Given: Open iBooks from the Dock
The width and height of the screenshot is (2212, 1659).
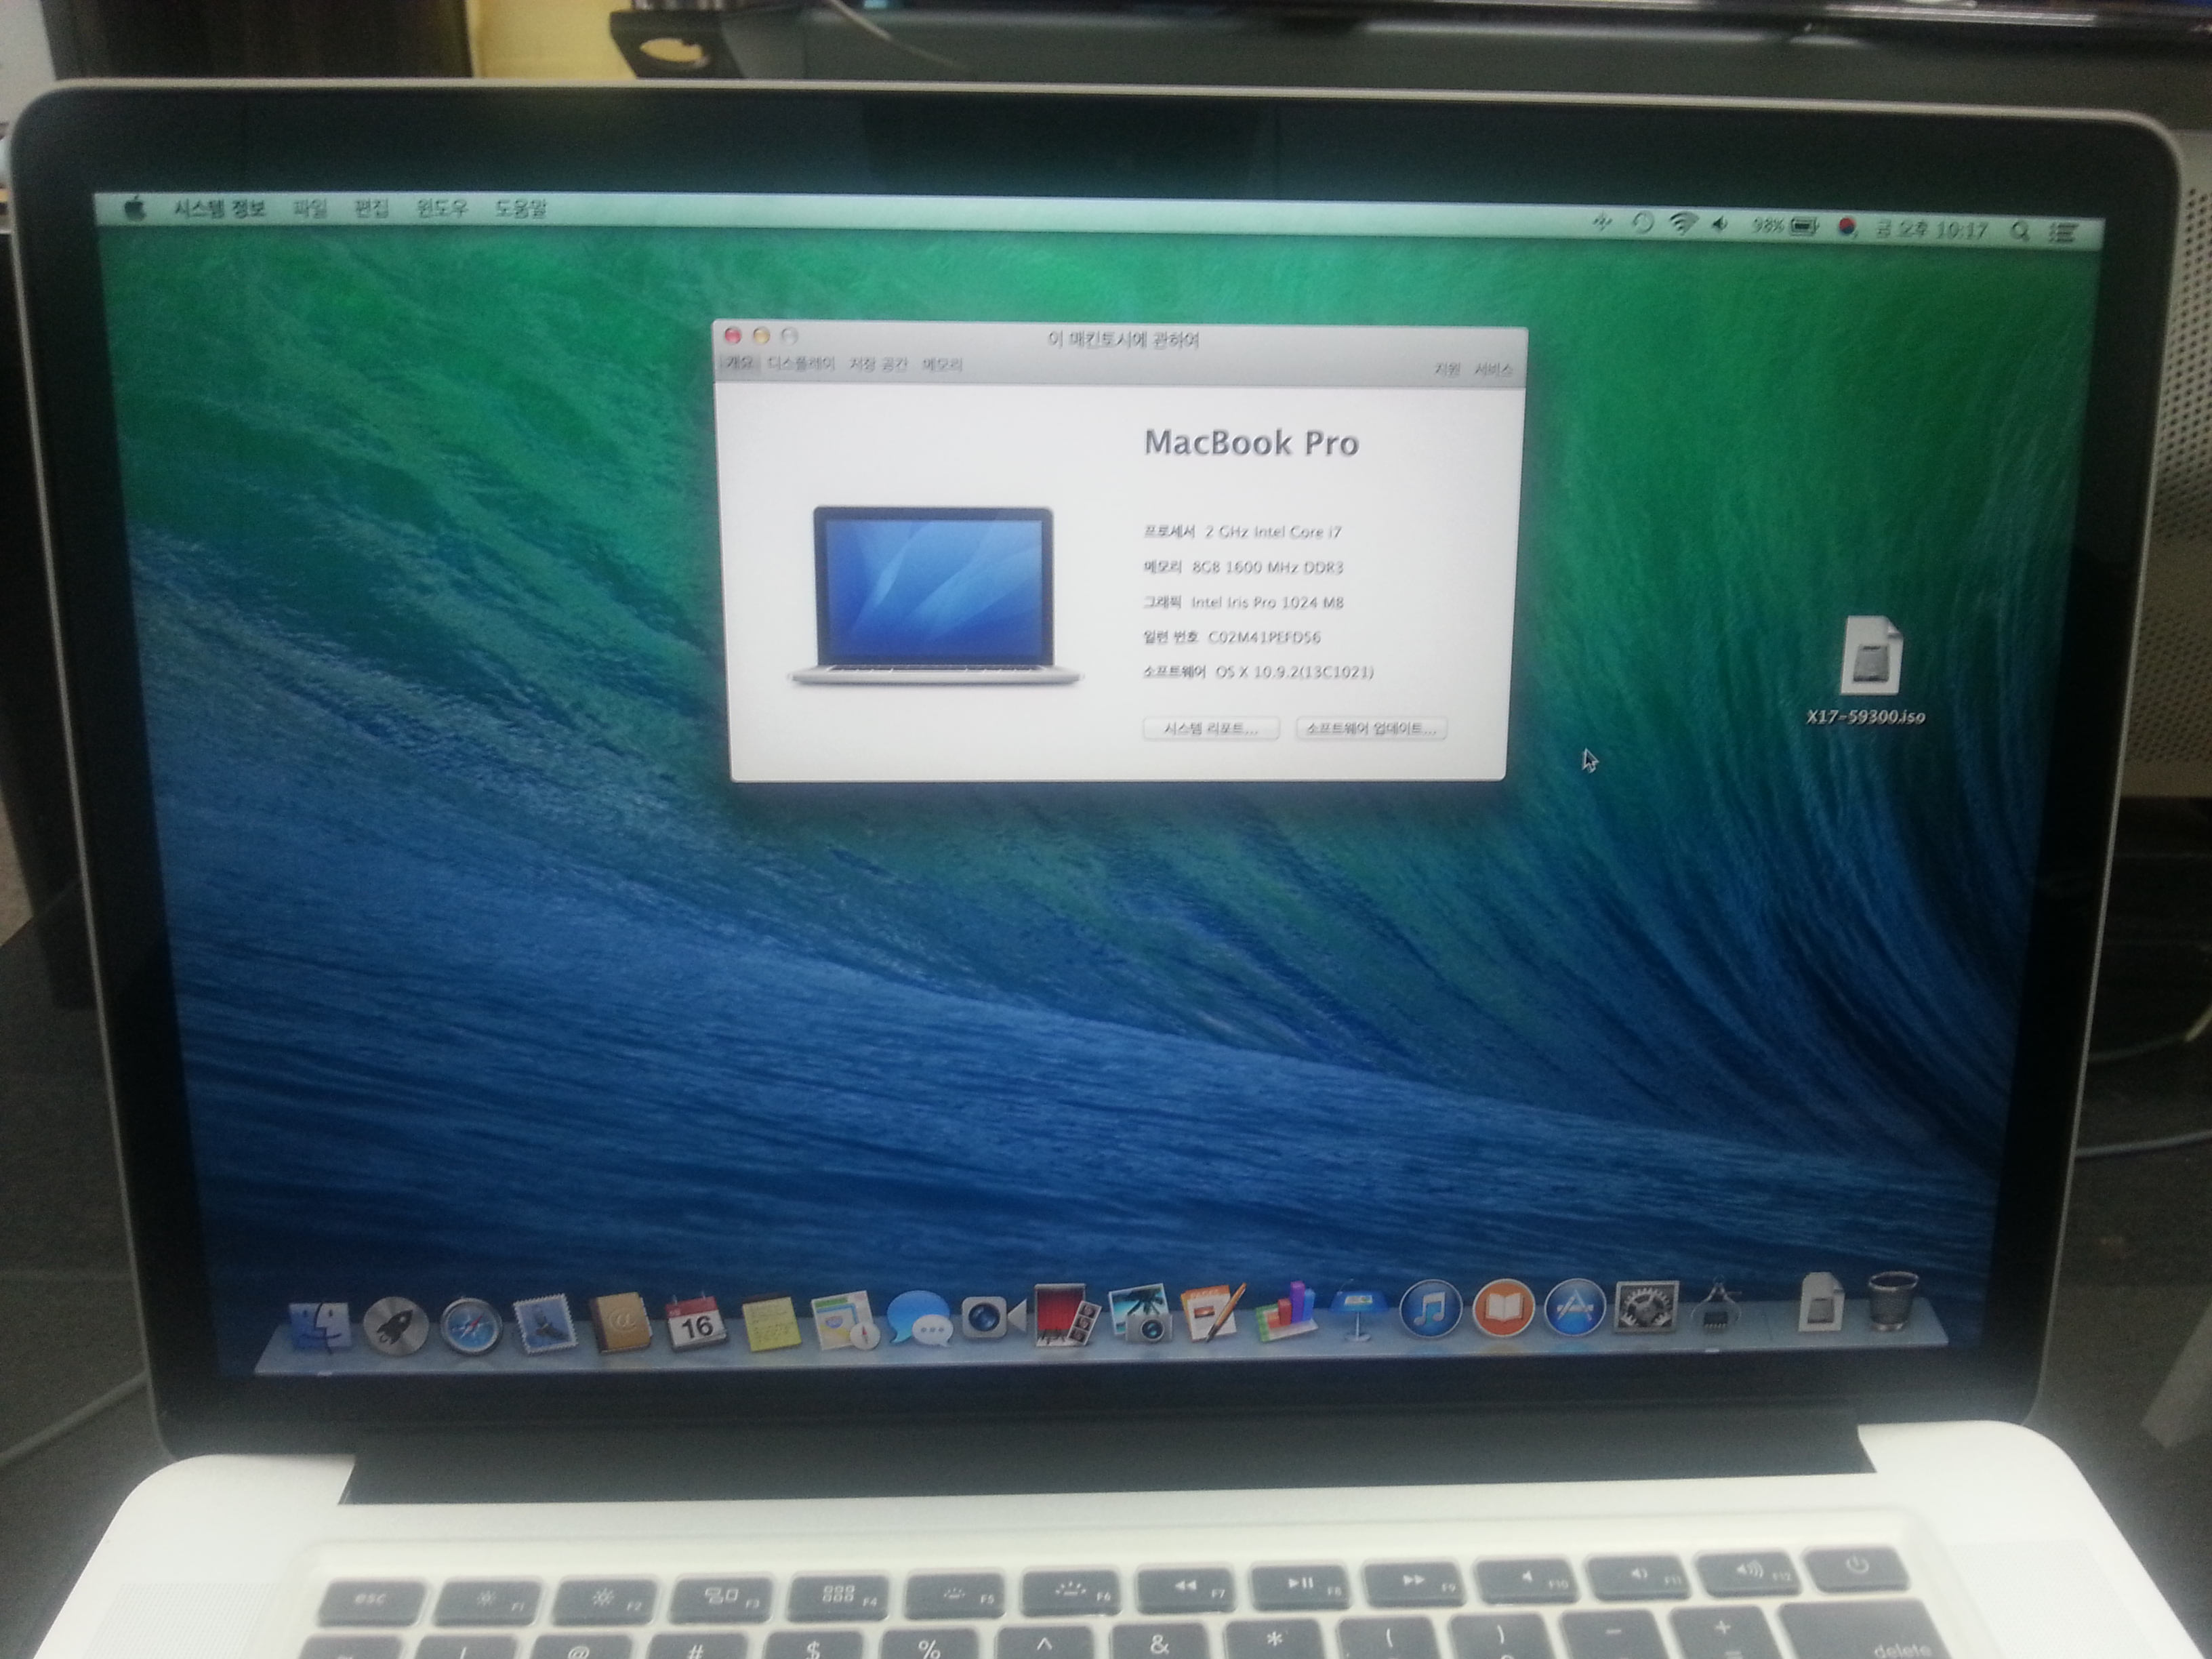Looking at the screenshot, I should 1503,1308.
